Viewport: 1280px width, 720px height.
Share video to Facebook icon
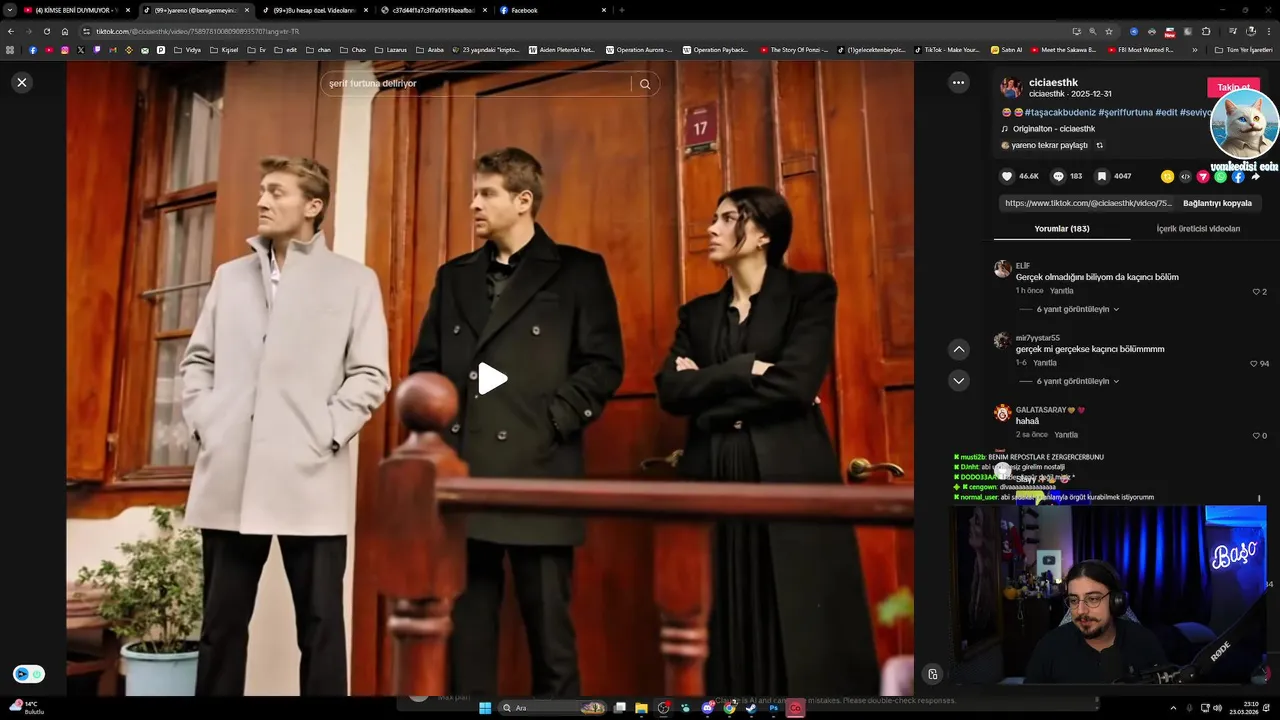[1238, 176]
